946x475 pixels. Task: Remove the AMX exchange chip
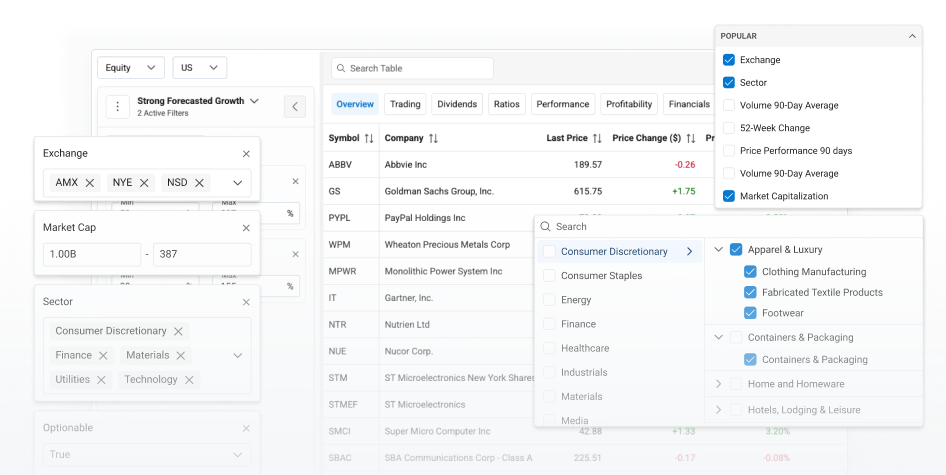click(90, 183)
